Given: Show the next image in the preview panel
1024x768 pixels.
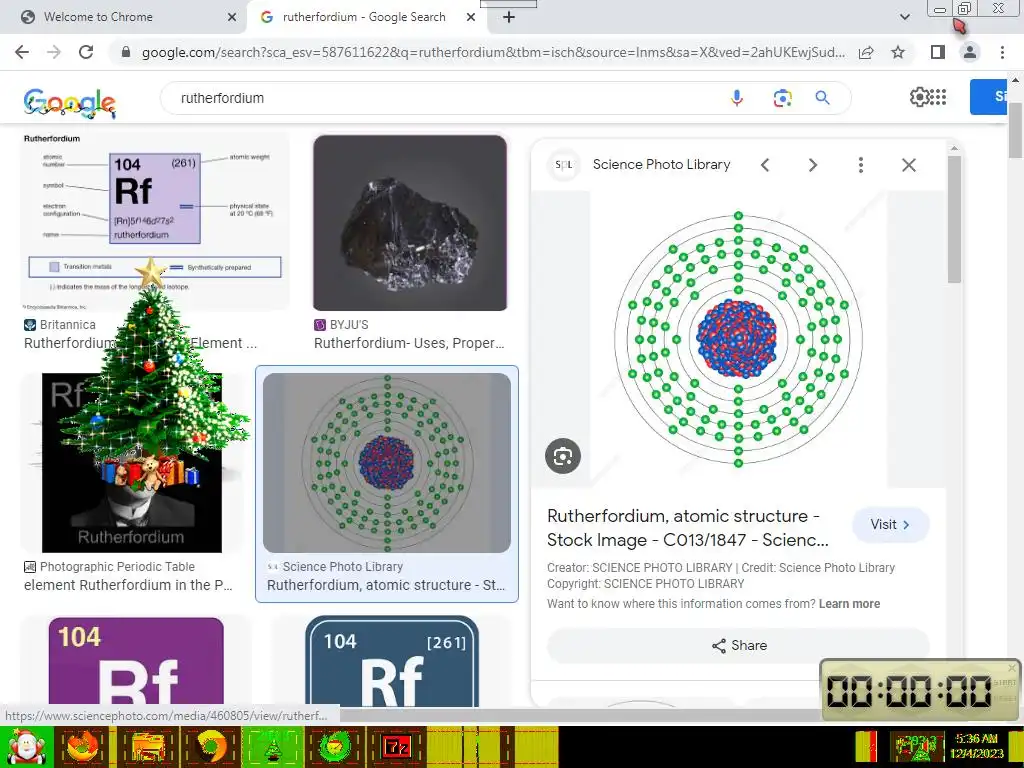Looking at the screenshot, I should [813, 165].
